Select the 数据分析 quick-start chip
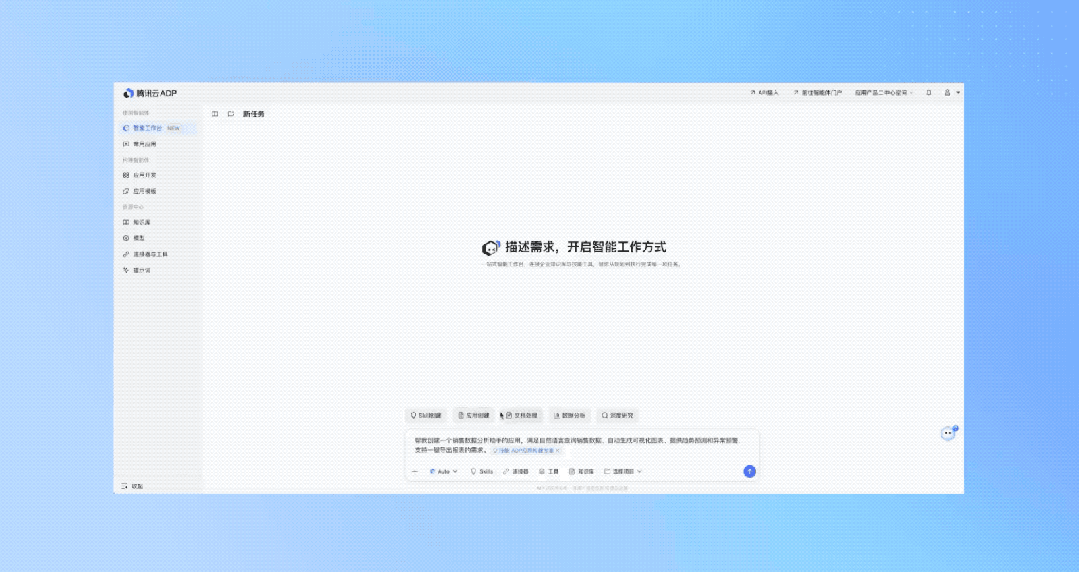The image size is (1079, 572). (x=570, y=415)
